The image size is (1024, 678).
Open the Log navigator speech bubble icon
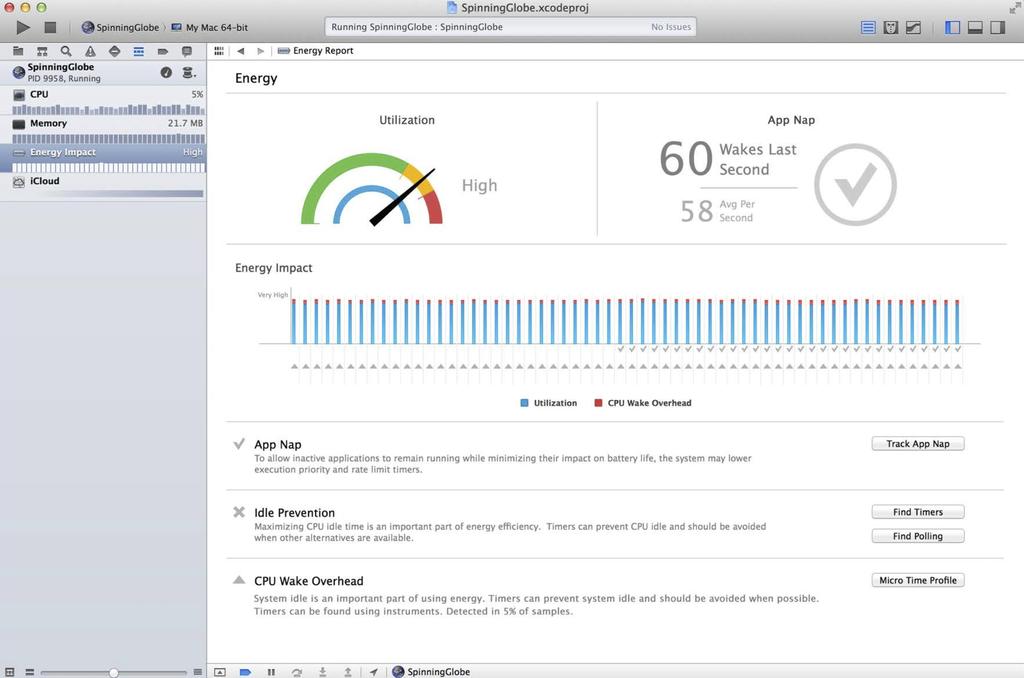click(187, 51)
